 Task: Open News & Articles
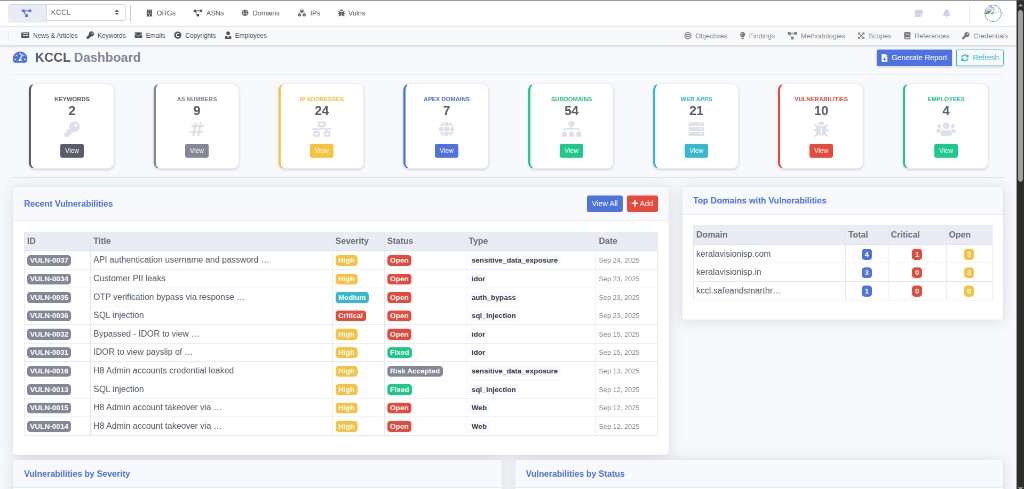(x=49, y=36)
